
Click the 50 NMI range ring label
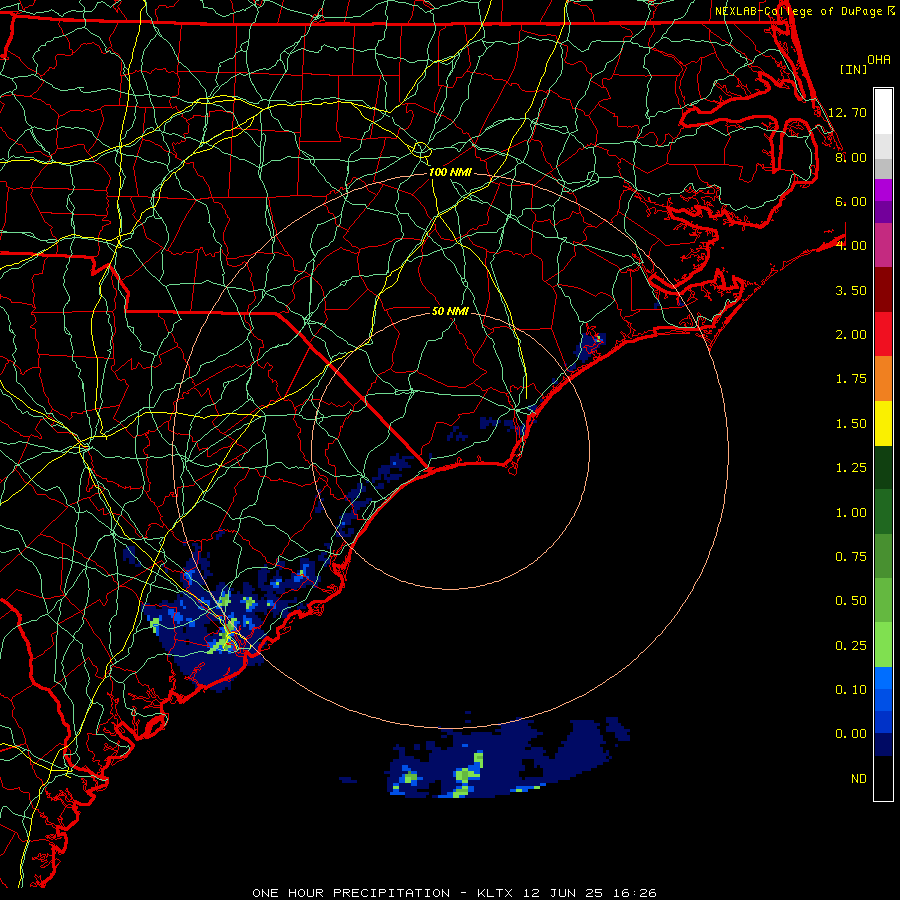[x=450, y=311]
